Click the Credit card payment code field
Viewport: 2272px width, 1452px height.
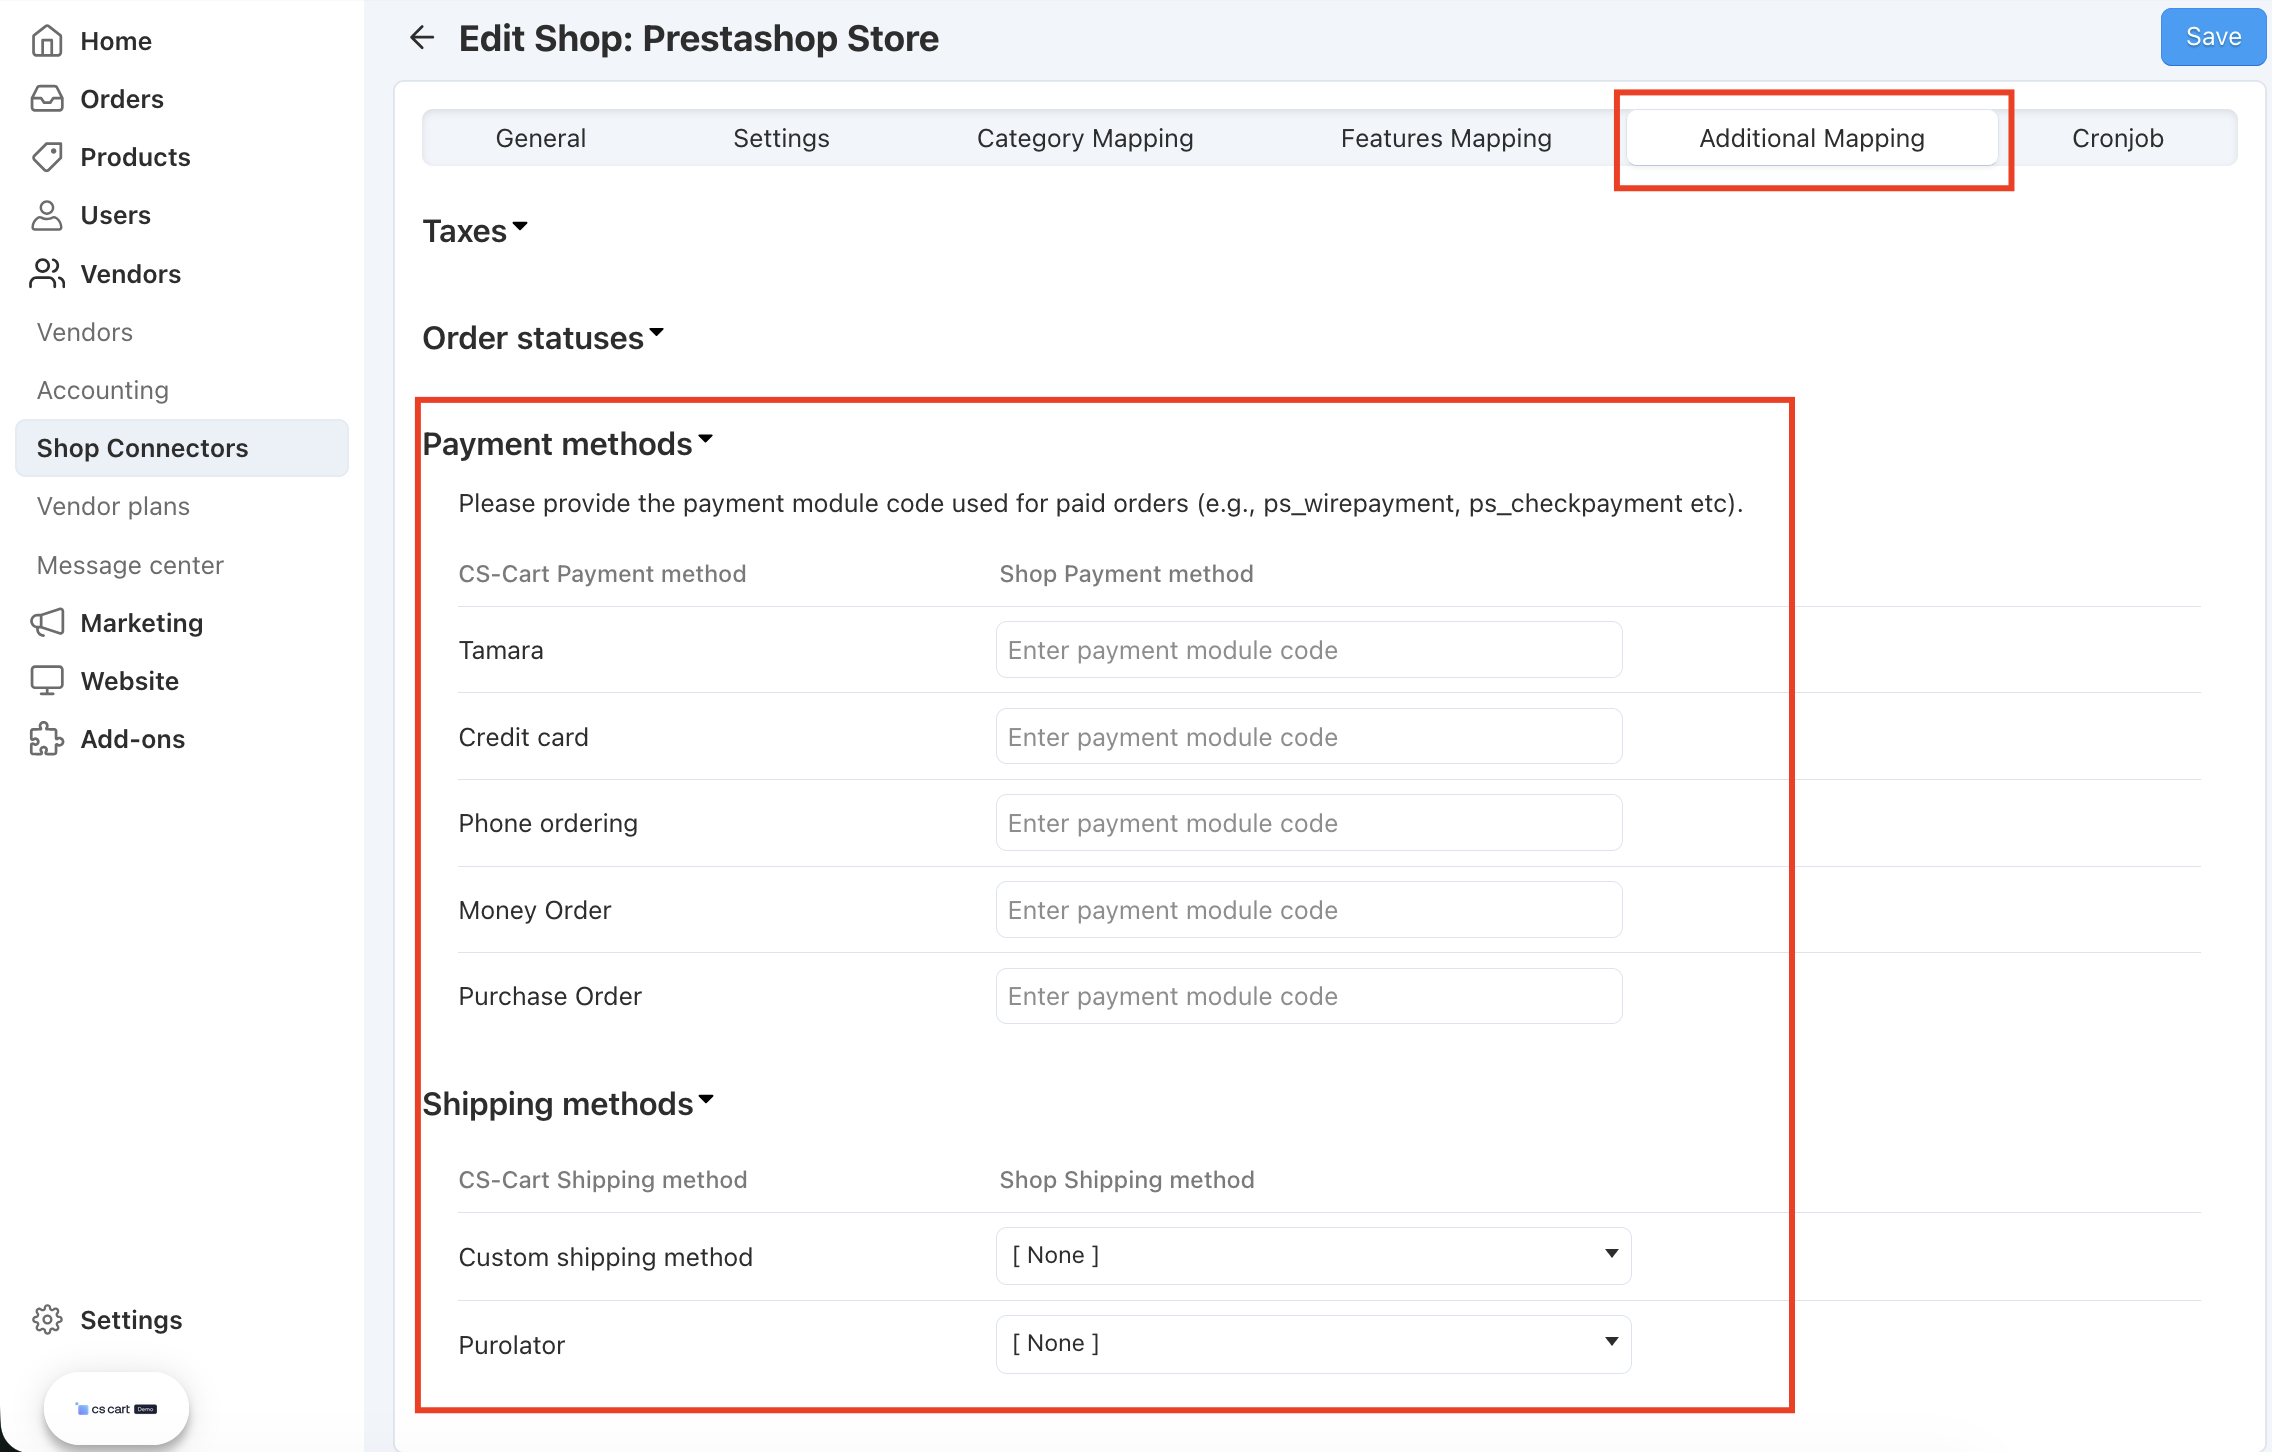pyautogui.click(x=1309, y=737)
